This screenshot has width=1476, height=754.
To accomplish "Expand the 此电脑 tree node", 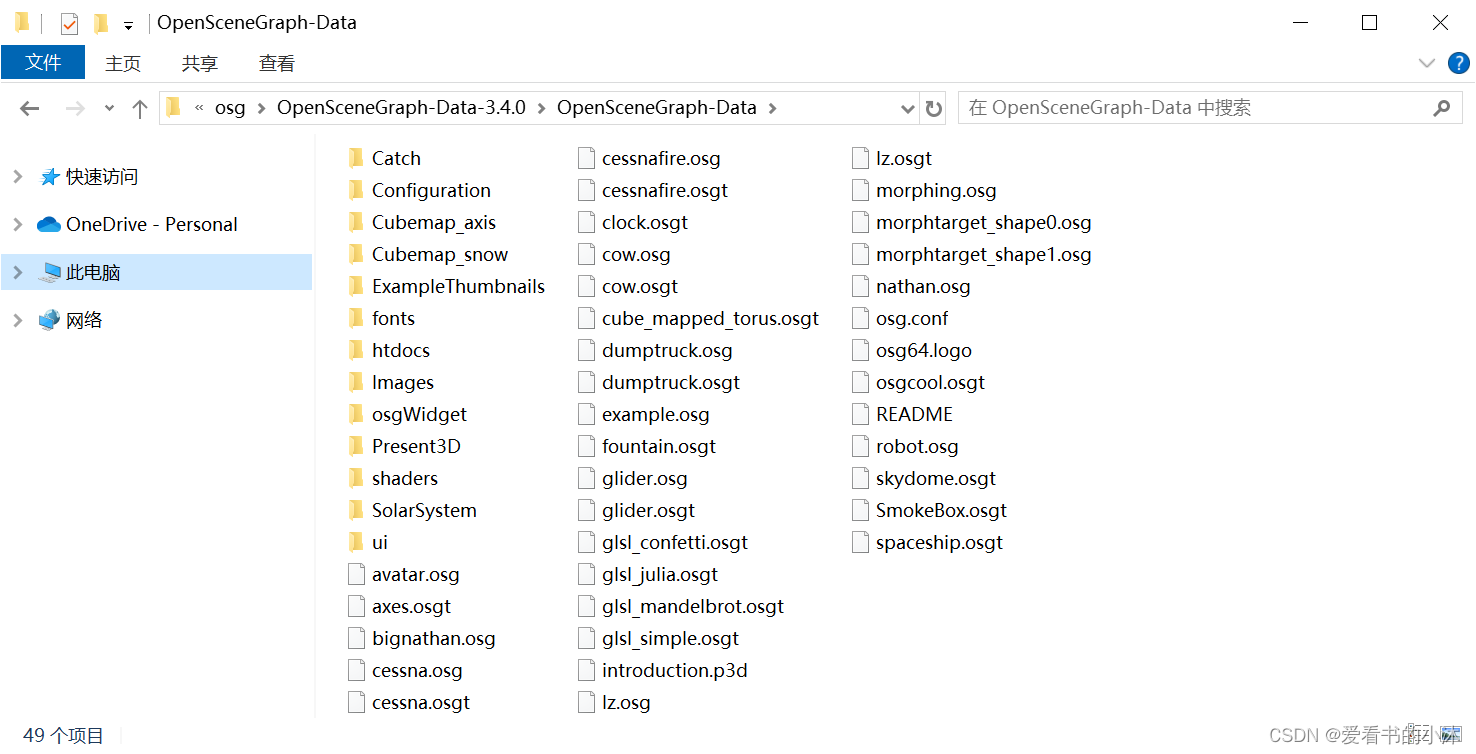I will (17, 272).
